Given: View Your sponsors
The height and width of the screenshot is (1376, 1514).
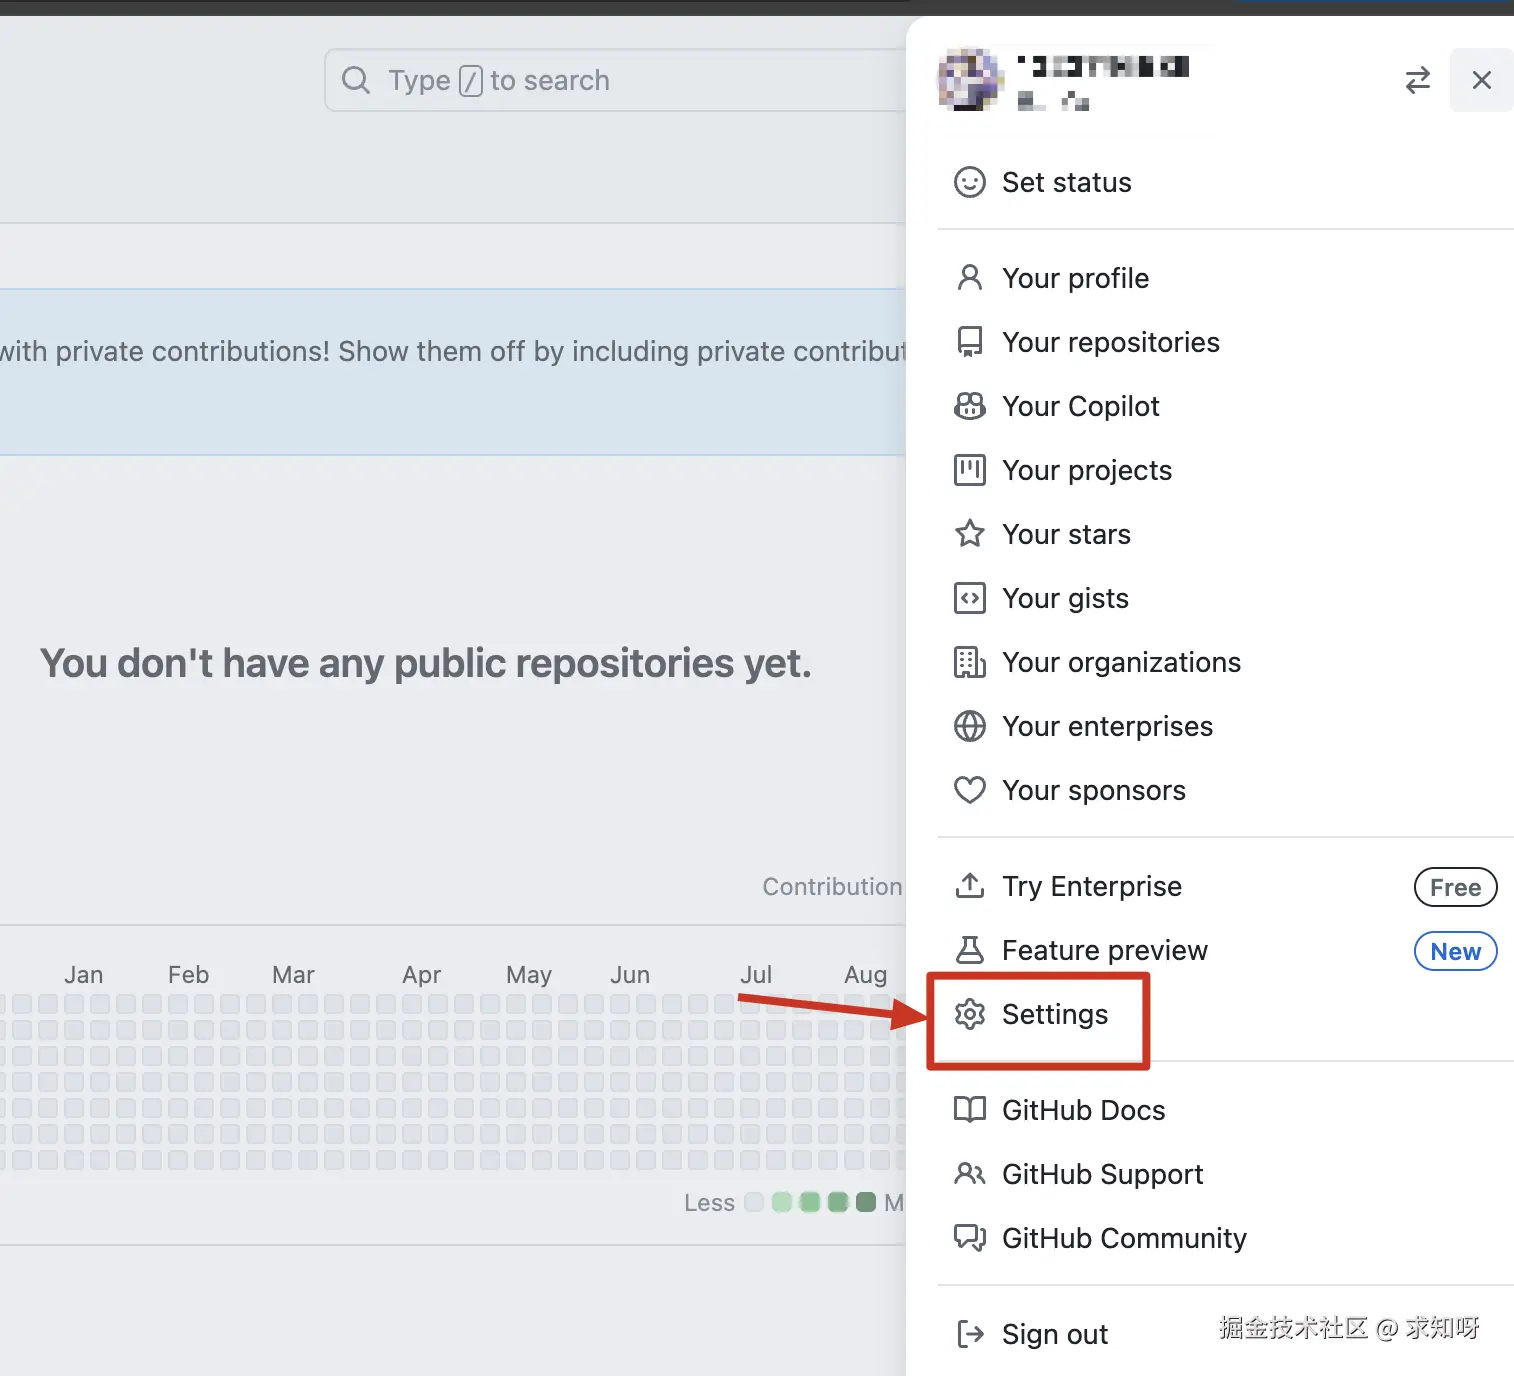Looking at the screenshot, I should [1226, 790].
